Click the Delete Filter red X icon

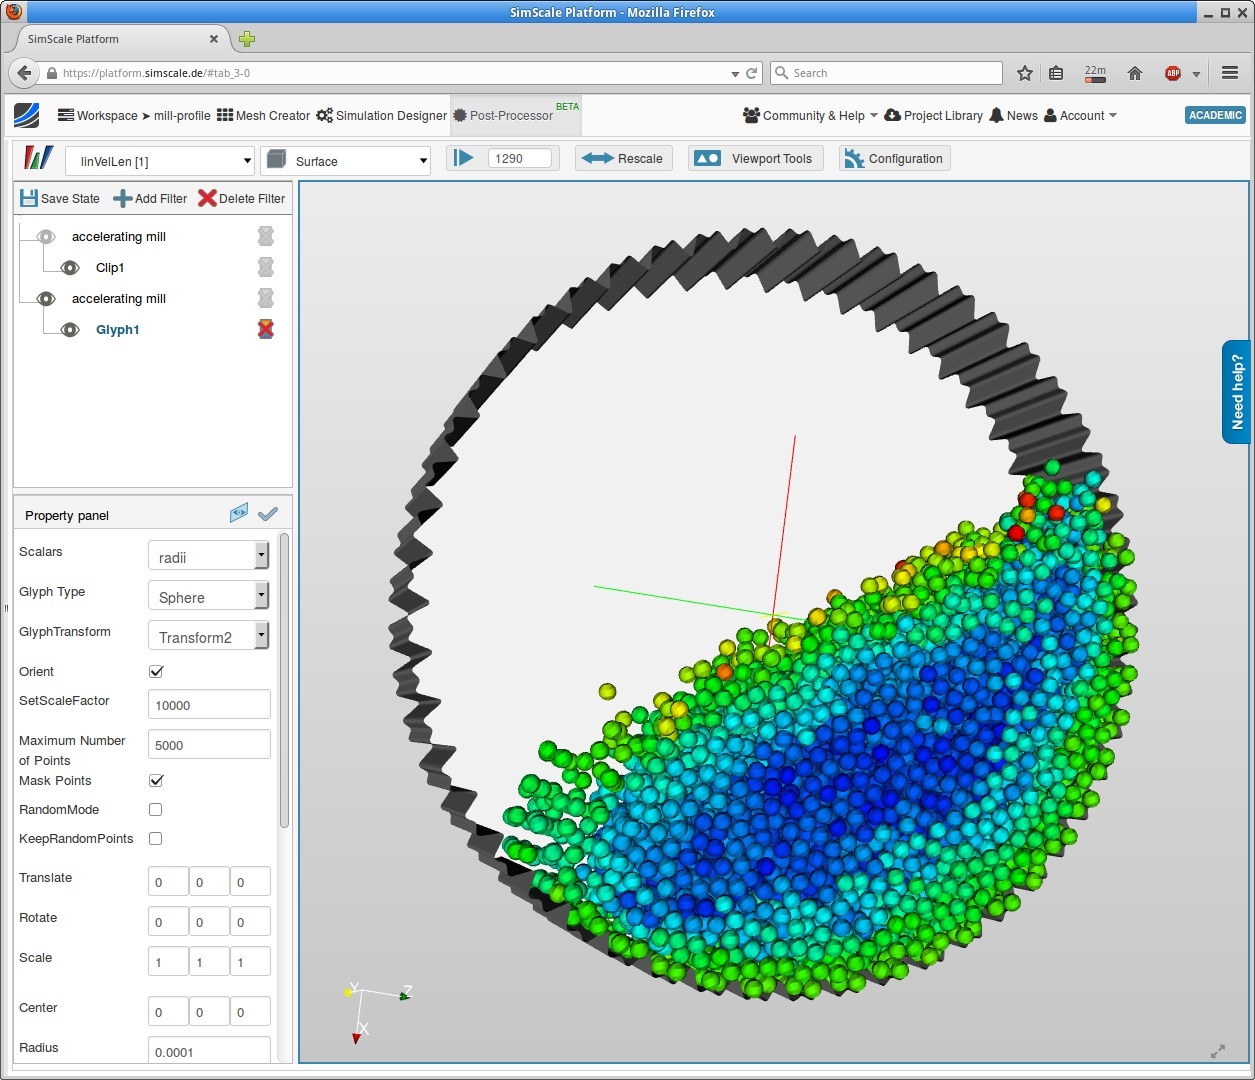207,198
